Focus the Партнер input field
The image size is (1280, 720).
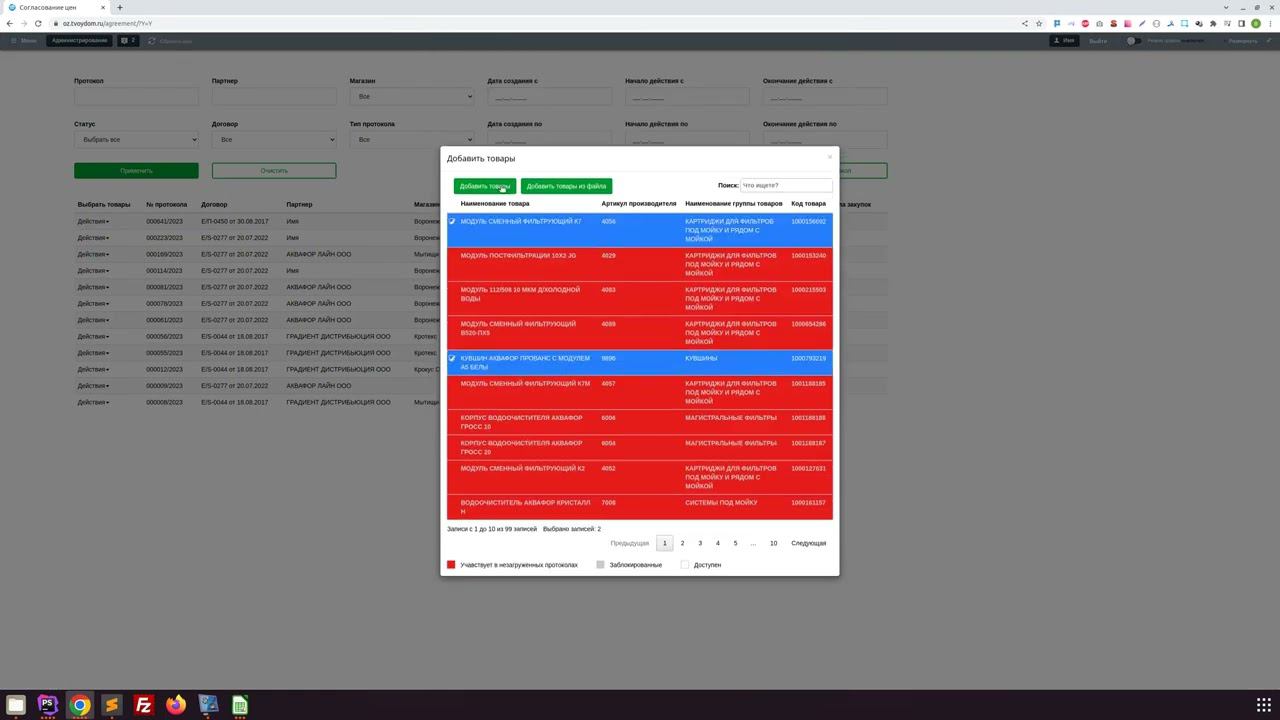point(274,97)
